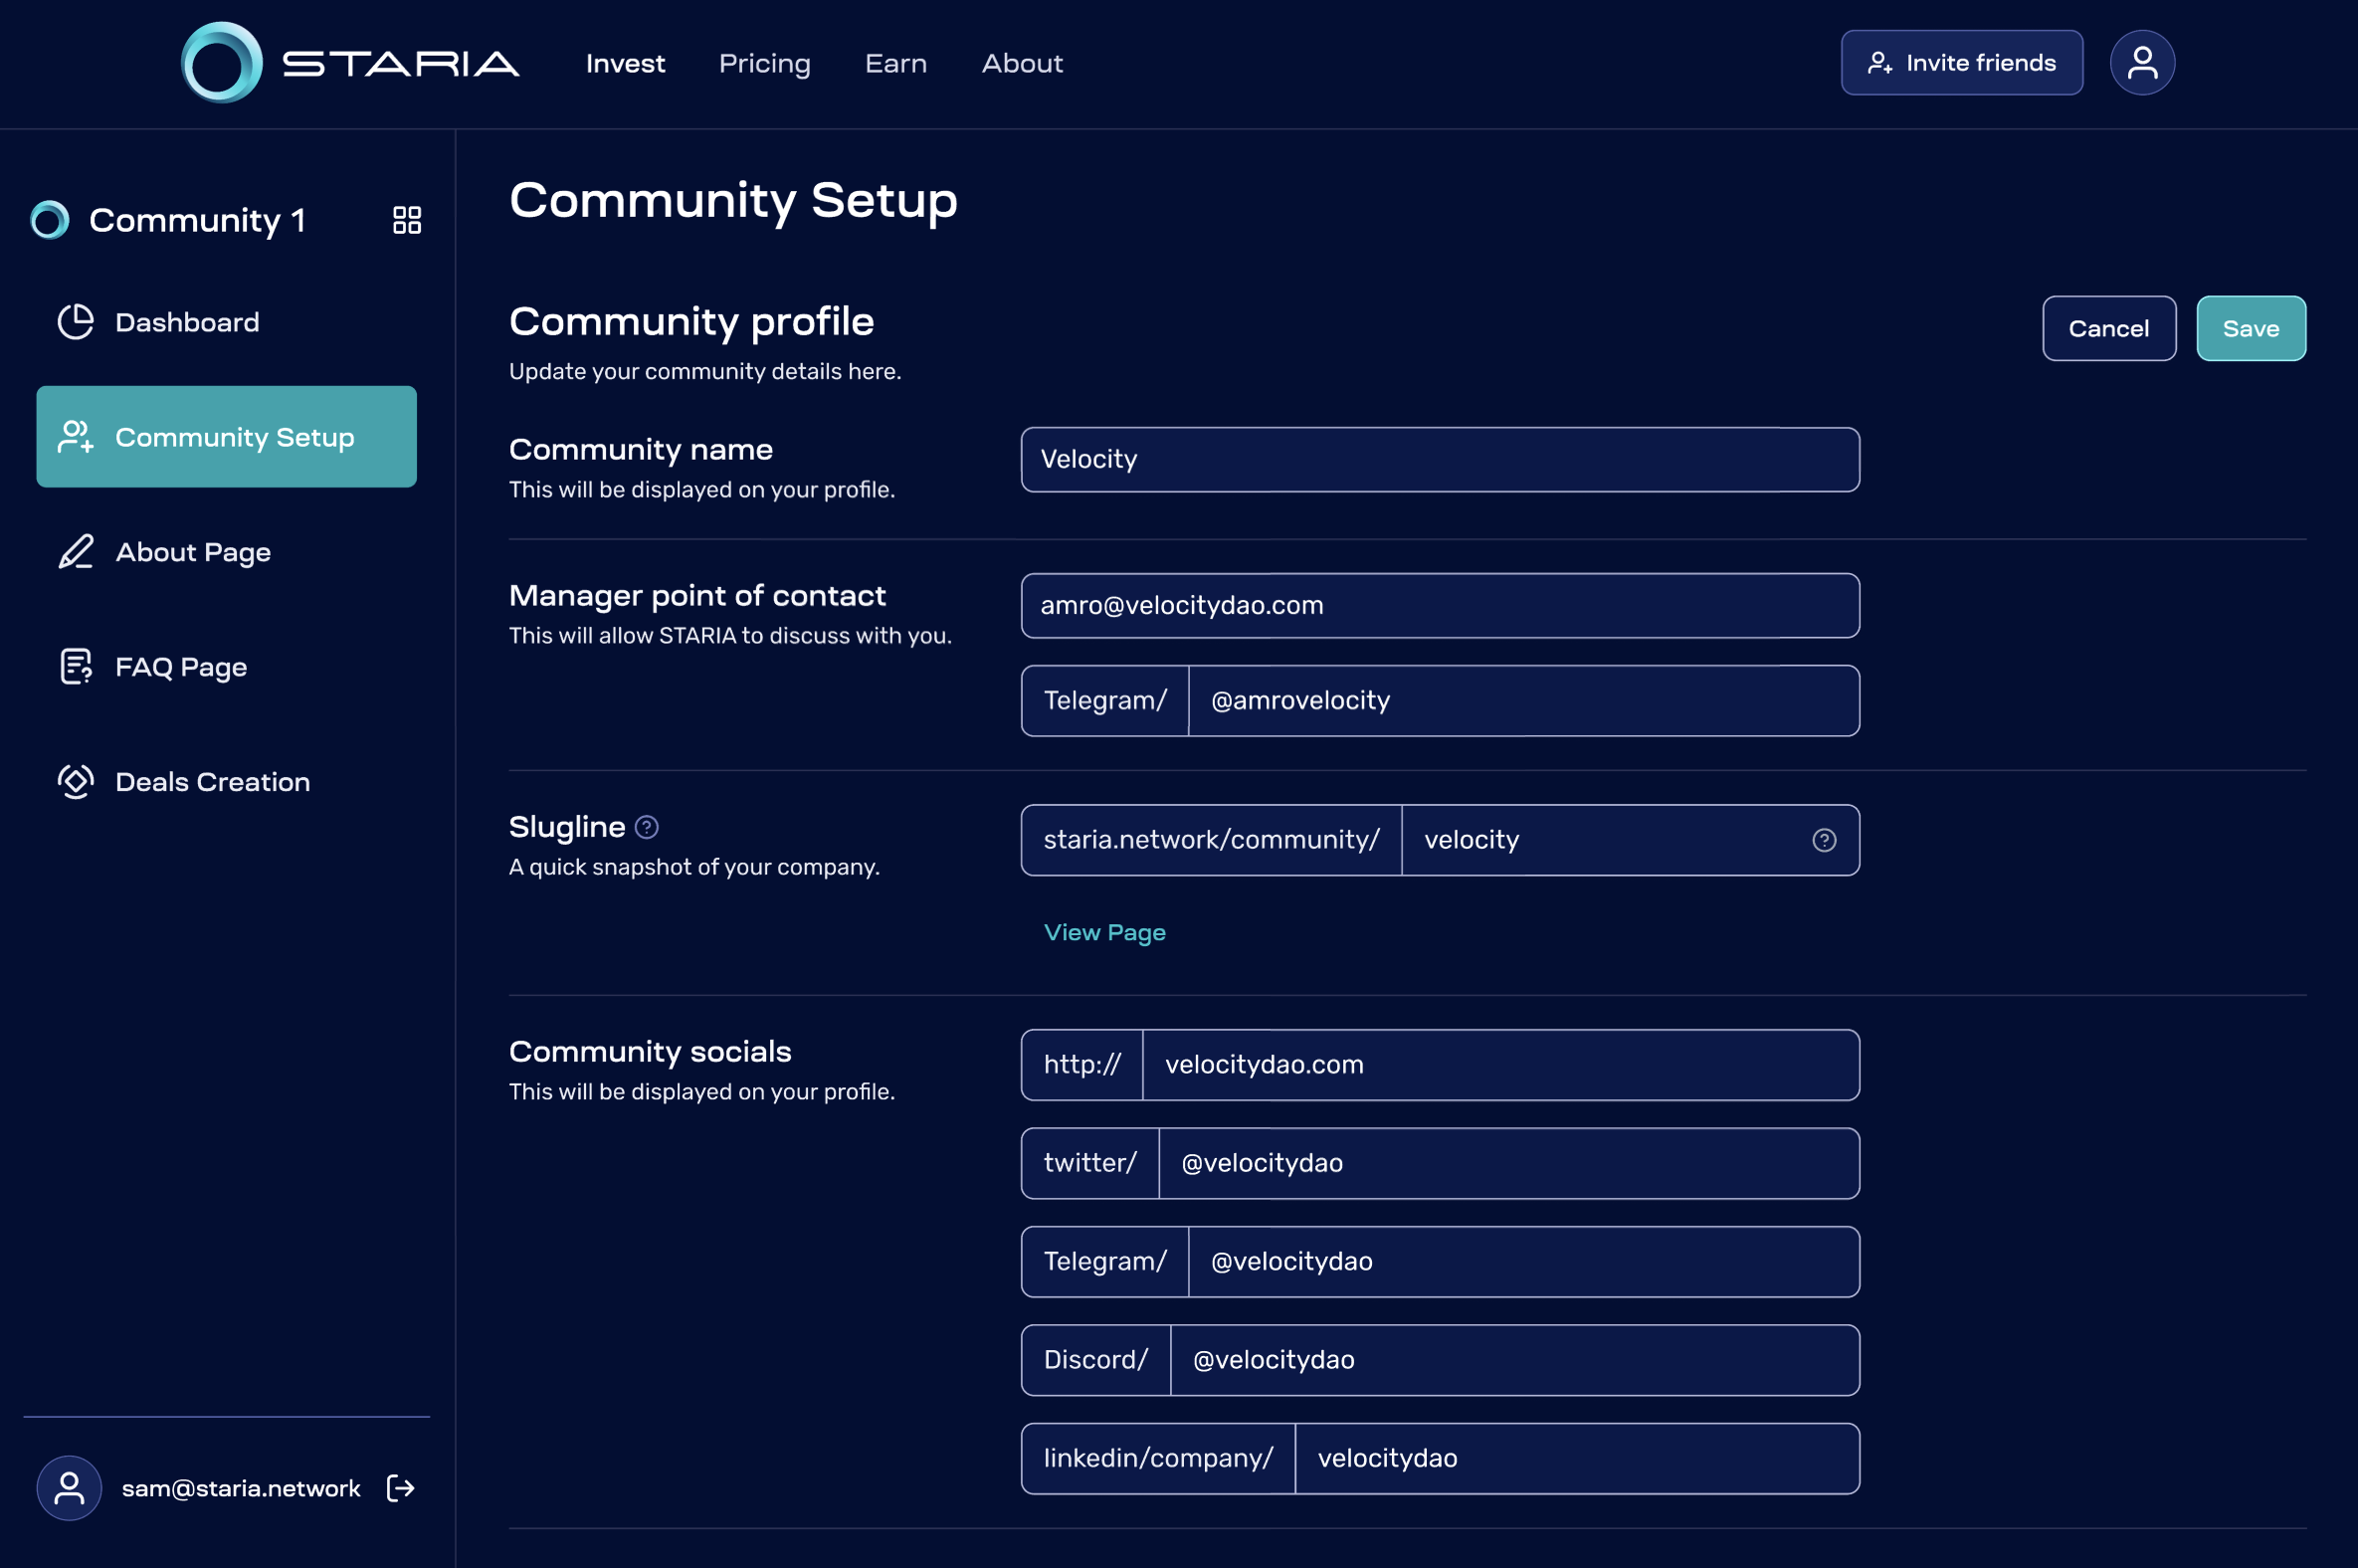Click the STARIA logo in the header
2358x1568 pixels.
coord(349,63)
